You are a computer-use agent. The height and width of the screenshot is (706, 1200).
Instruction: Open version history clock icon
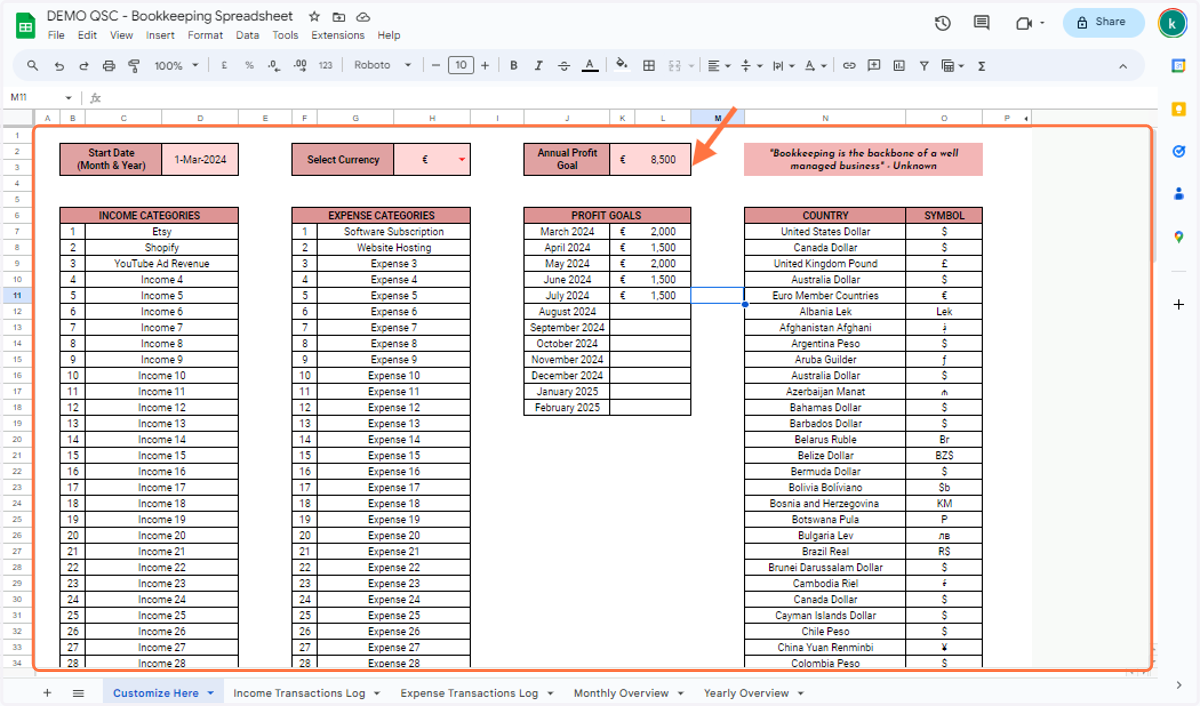[x=942, y=23]
